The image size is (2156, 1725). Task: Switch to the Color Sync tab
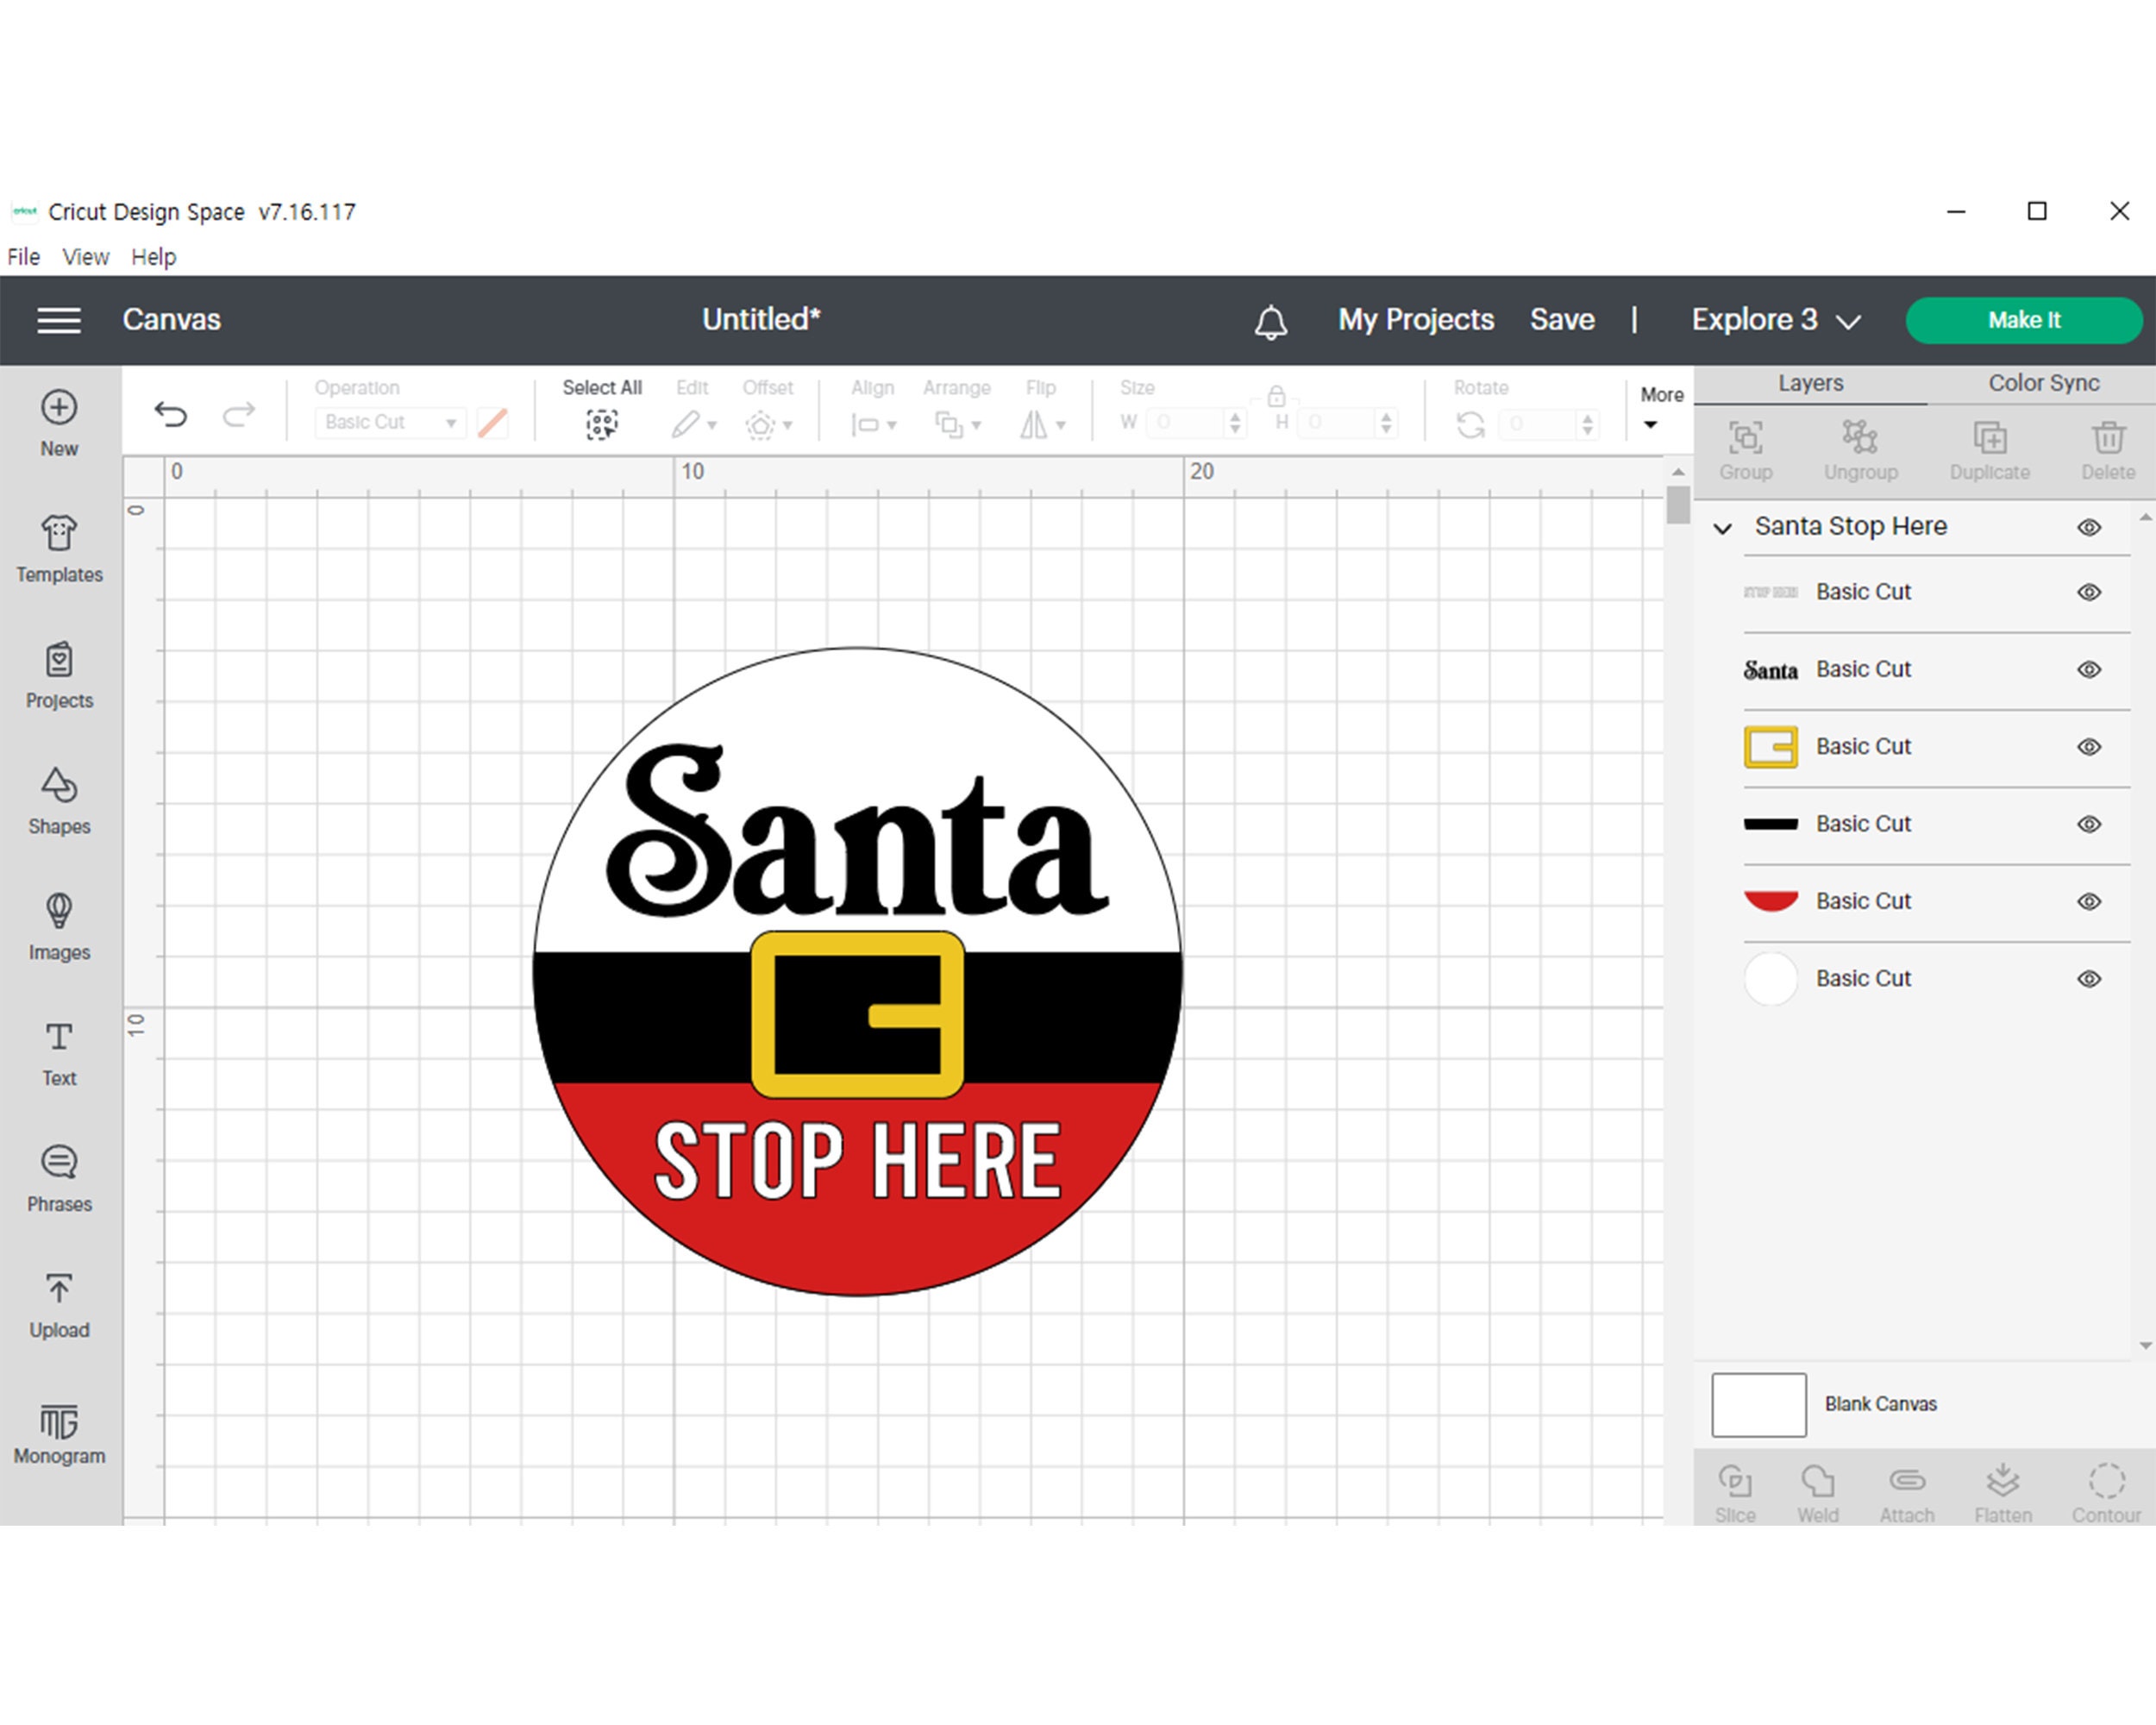(x=2043, y=383)
